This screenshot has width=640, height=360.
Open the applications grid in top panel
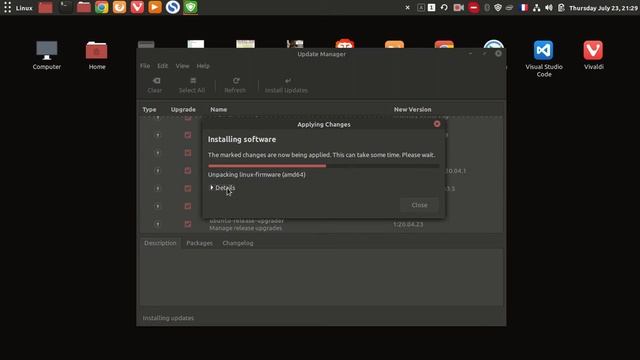coord(7,7)
